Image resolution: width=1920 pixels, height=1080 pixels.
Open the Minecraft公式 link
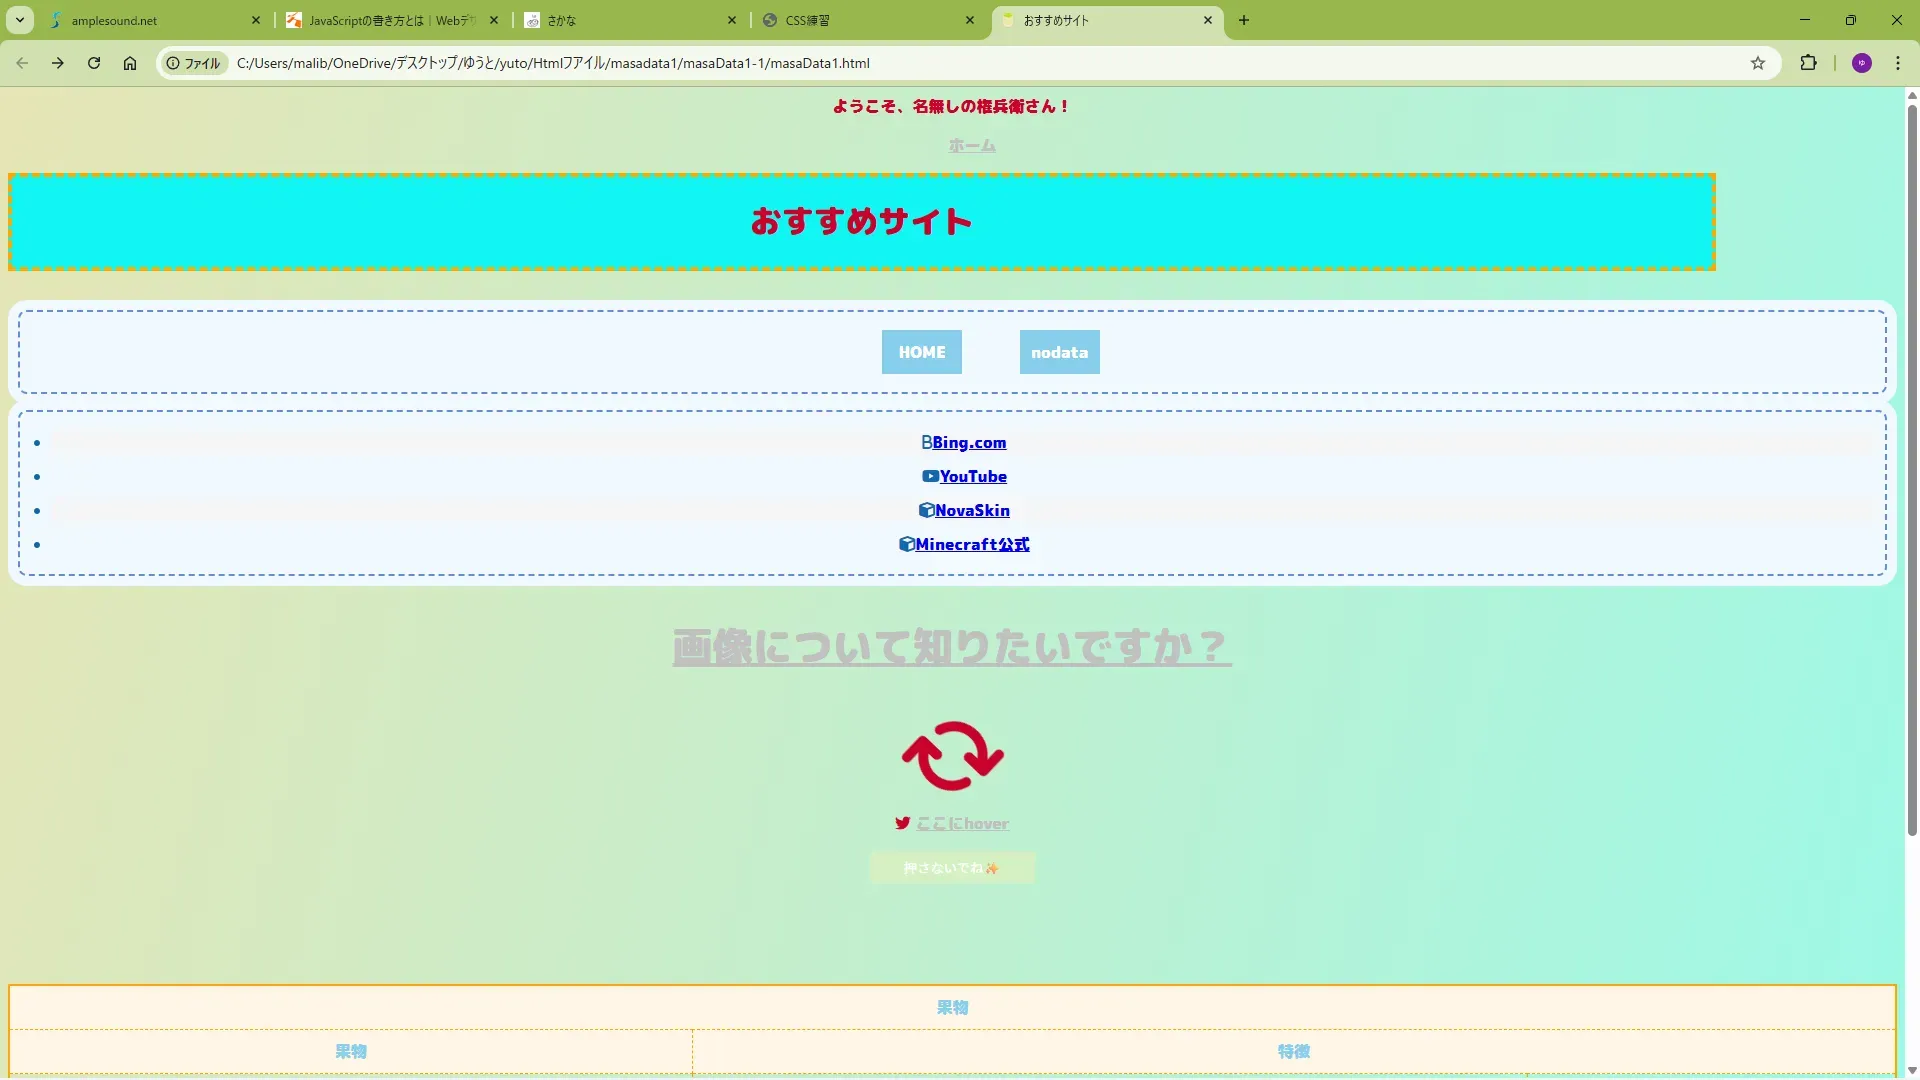click(971, 545)
